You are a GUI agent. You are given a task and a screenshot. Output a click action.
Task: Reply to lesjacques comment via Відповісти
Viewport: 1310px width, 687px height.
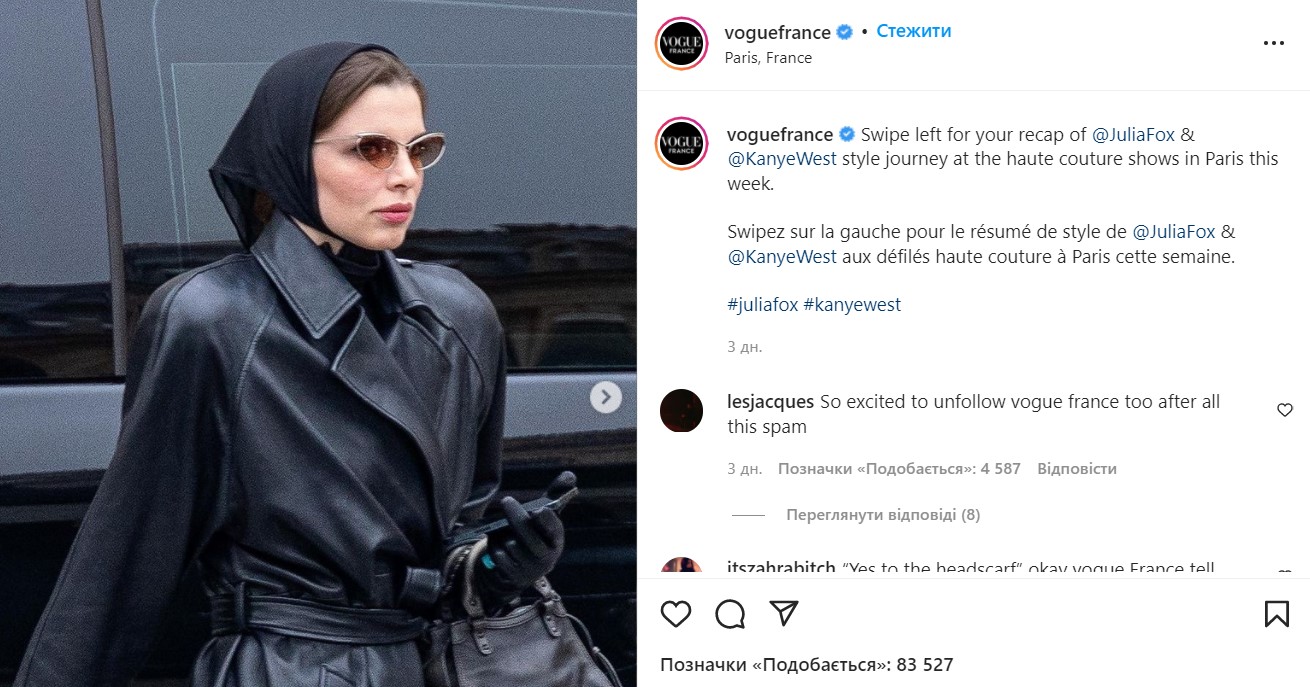point(1077,468)
